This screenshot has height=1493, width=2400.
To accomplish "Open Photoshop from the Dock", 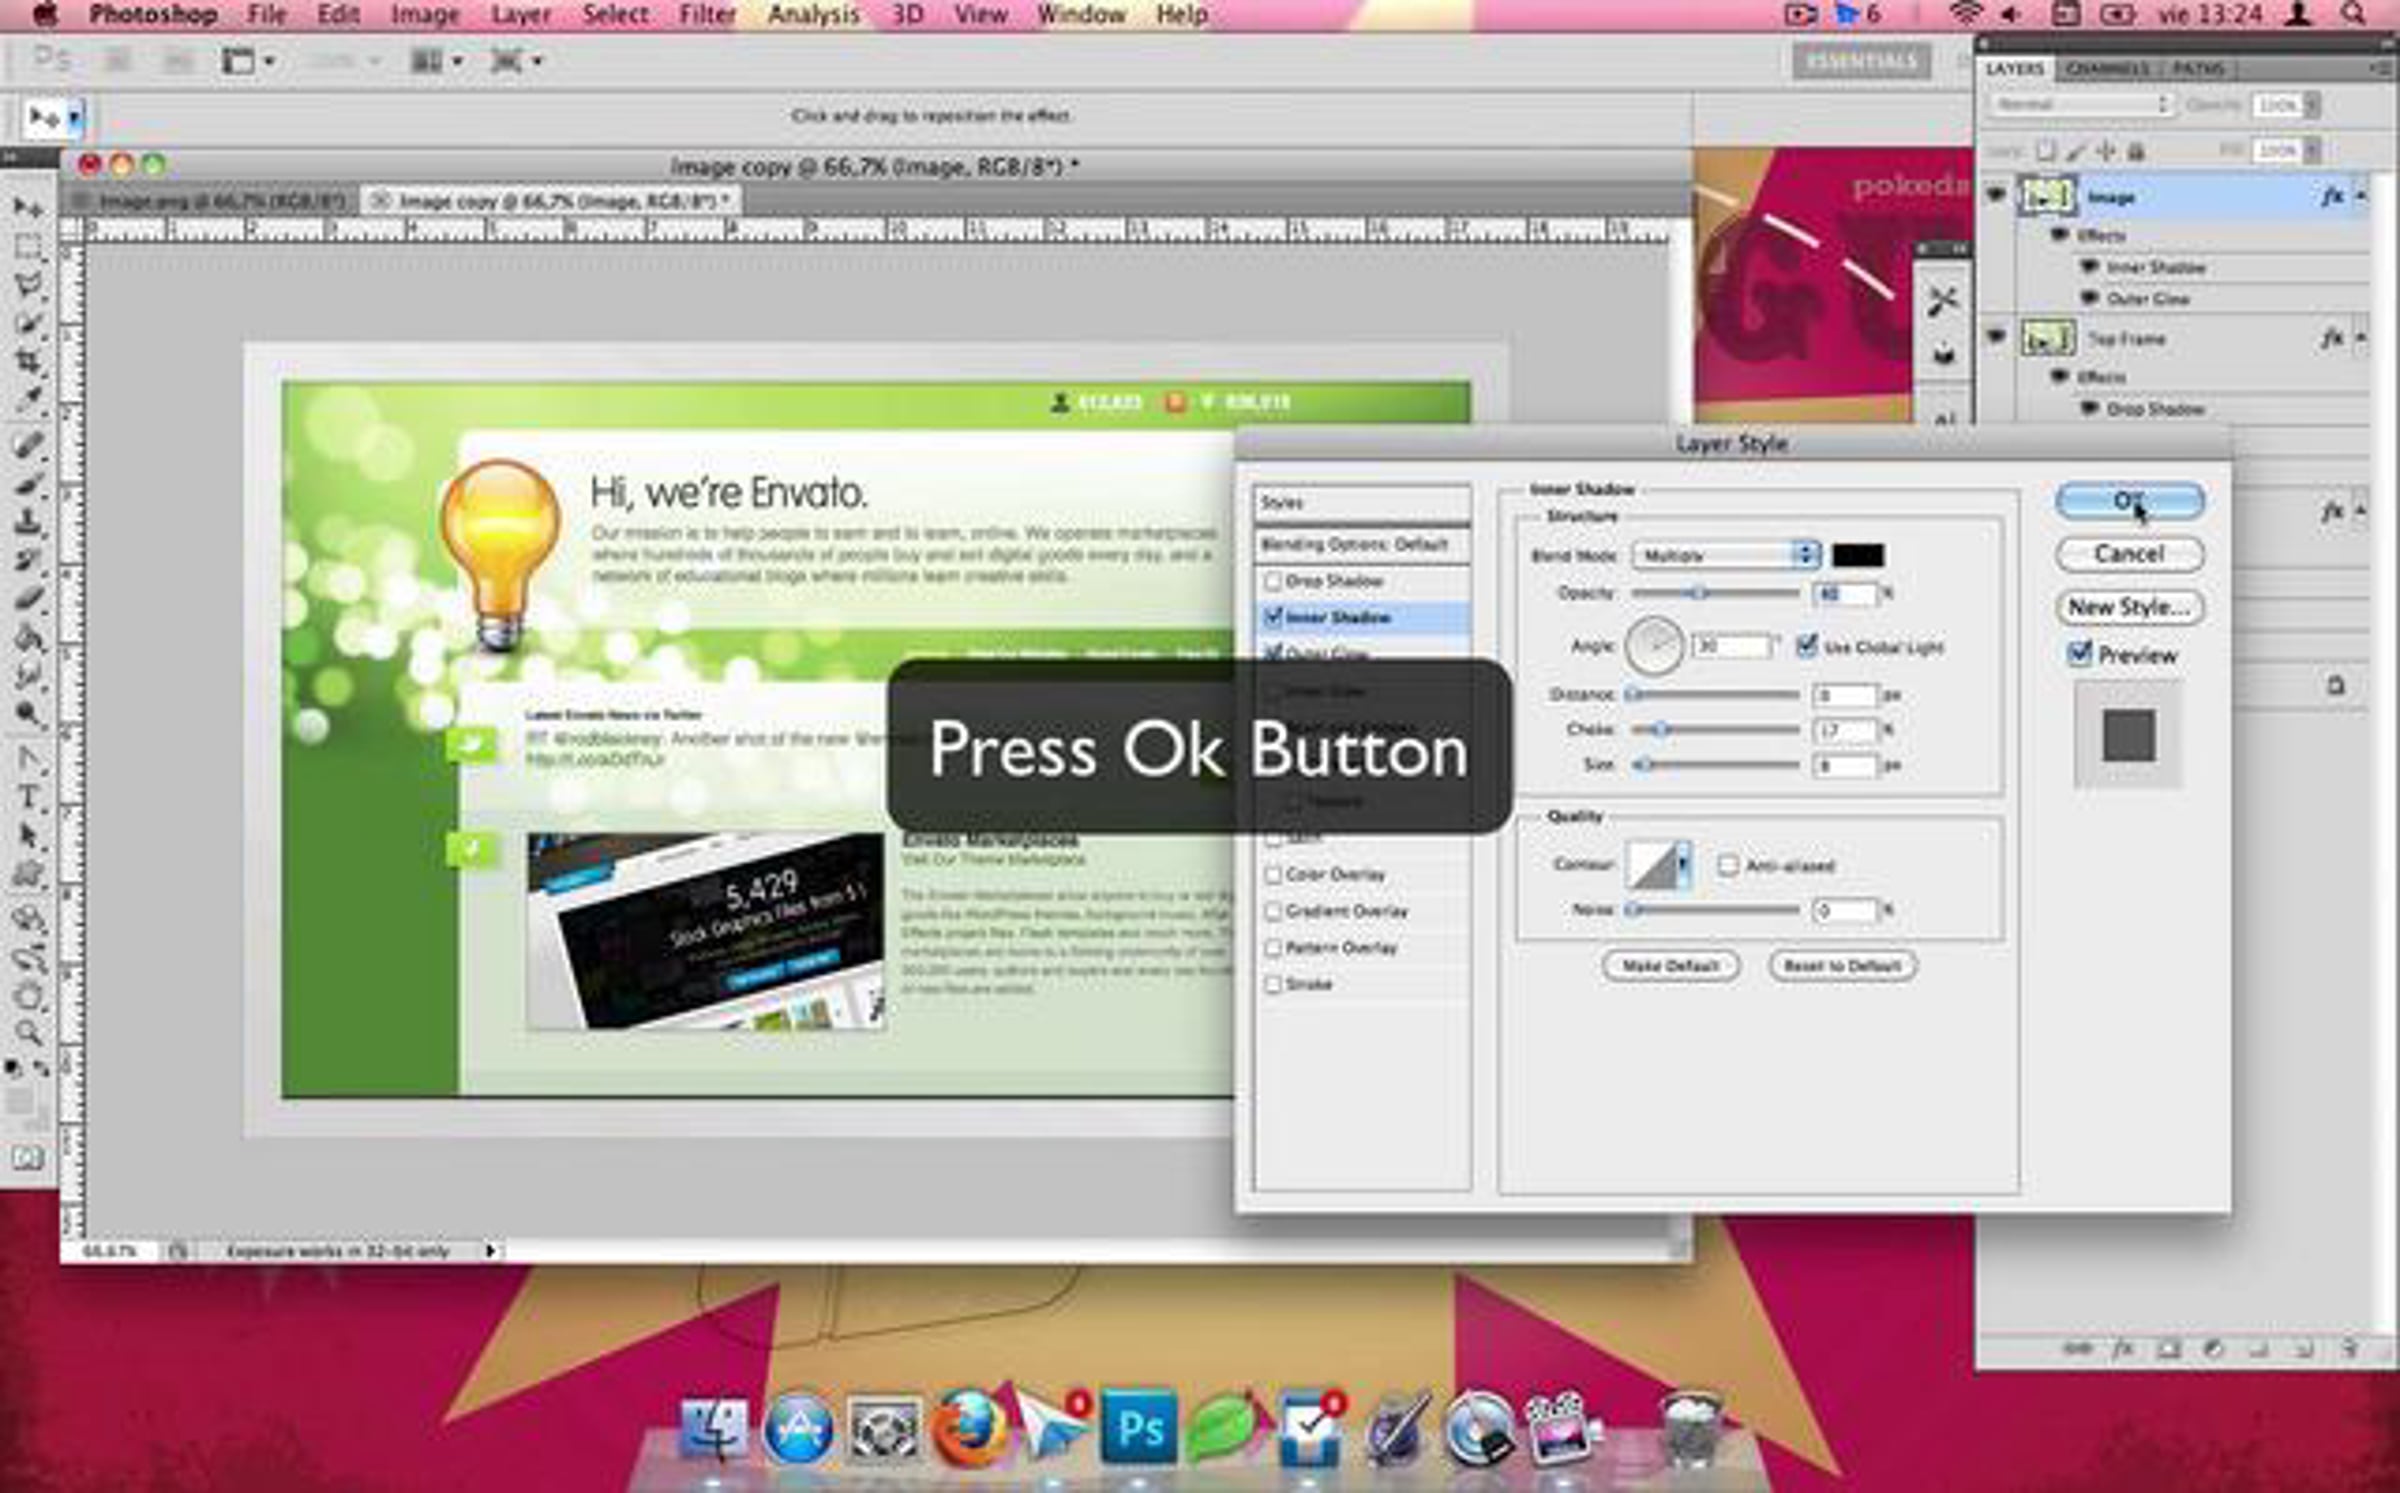I will pos(1138,1428).
